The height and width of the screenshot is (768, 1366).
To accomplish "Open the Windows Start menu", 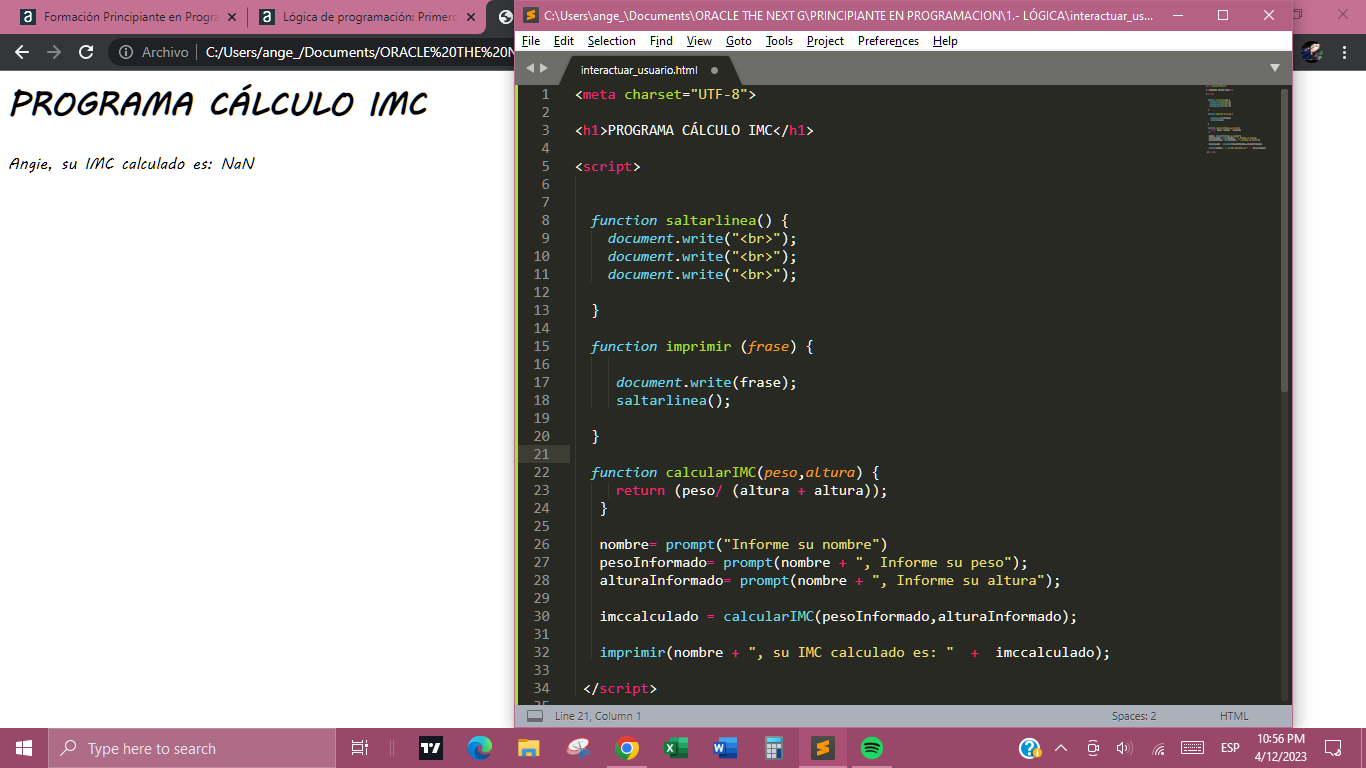I will click(x=24, y=748).
